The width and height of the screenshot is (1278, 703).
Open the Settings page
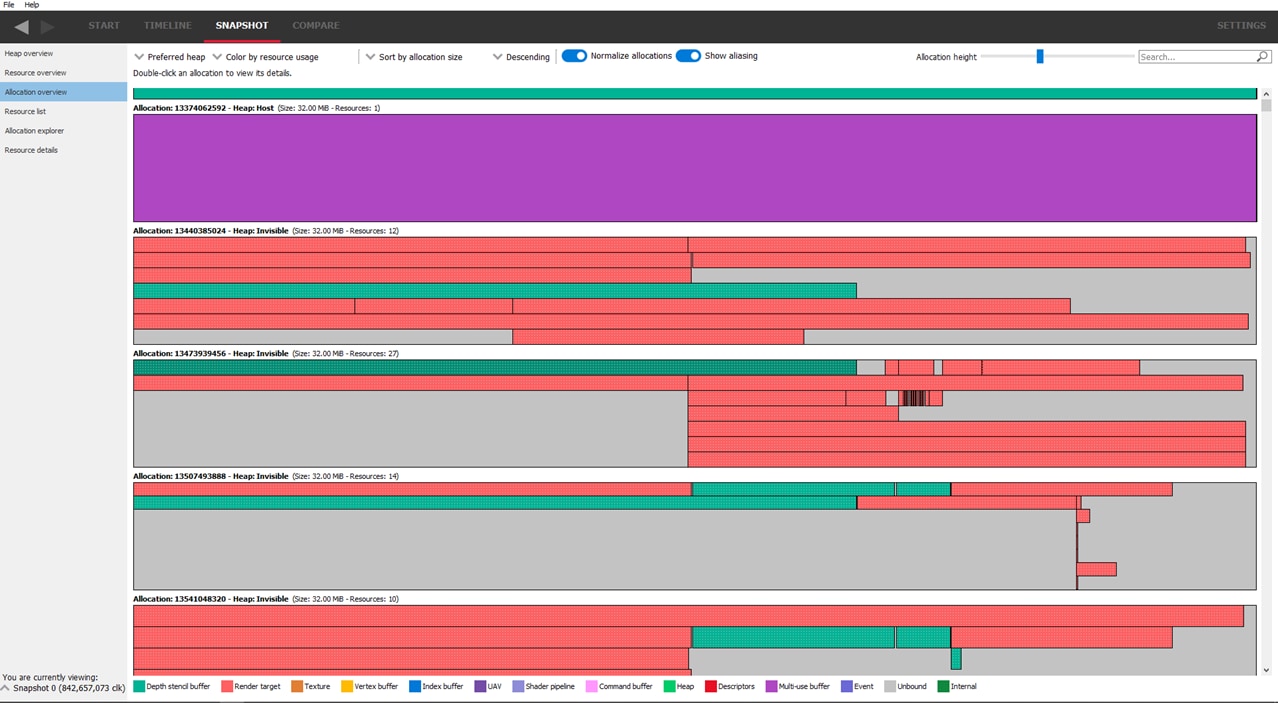[1240, 25]
